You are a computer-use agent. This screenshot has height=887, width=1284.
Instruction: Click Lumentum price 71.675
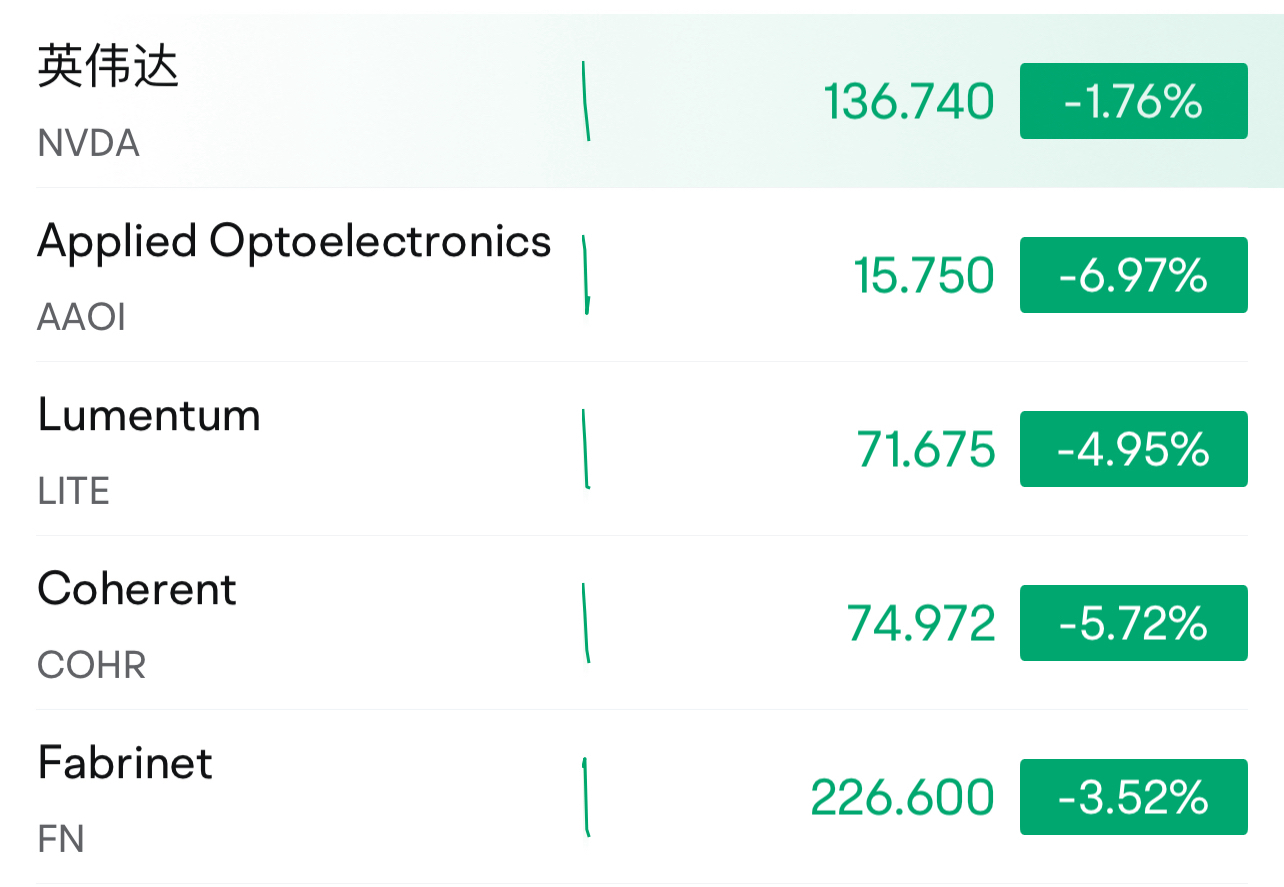pos(926,450)
